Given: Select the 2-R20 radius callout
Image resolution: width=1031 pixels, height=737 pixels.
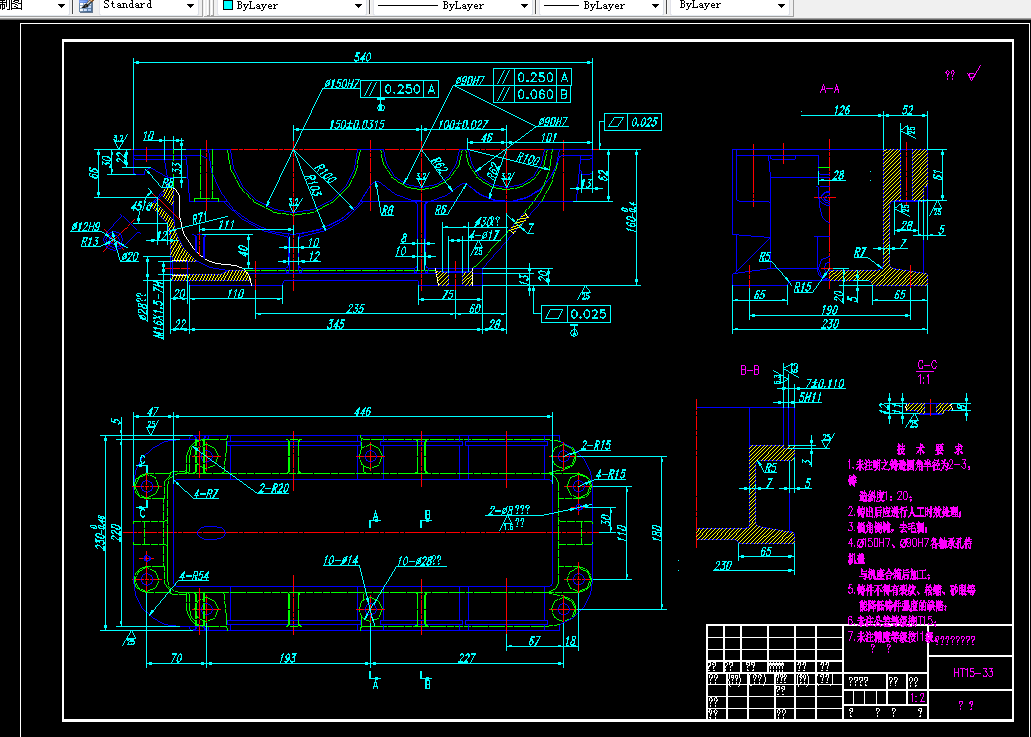Looking at the screenshot, I should (x=274, y=488).
